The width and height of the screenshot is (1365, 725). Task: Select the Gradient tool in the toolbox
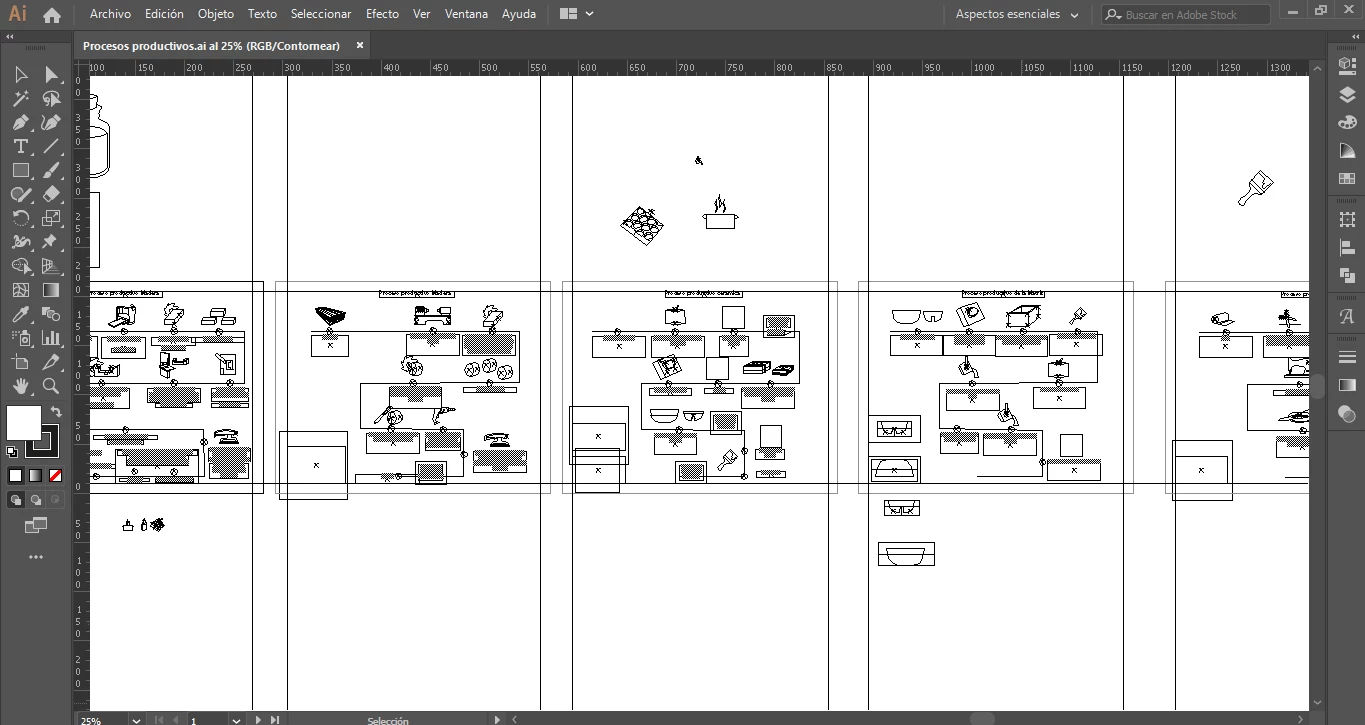click(51, 290)
